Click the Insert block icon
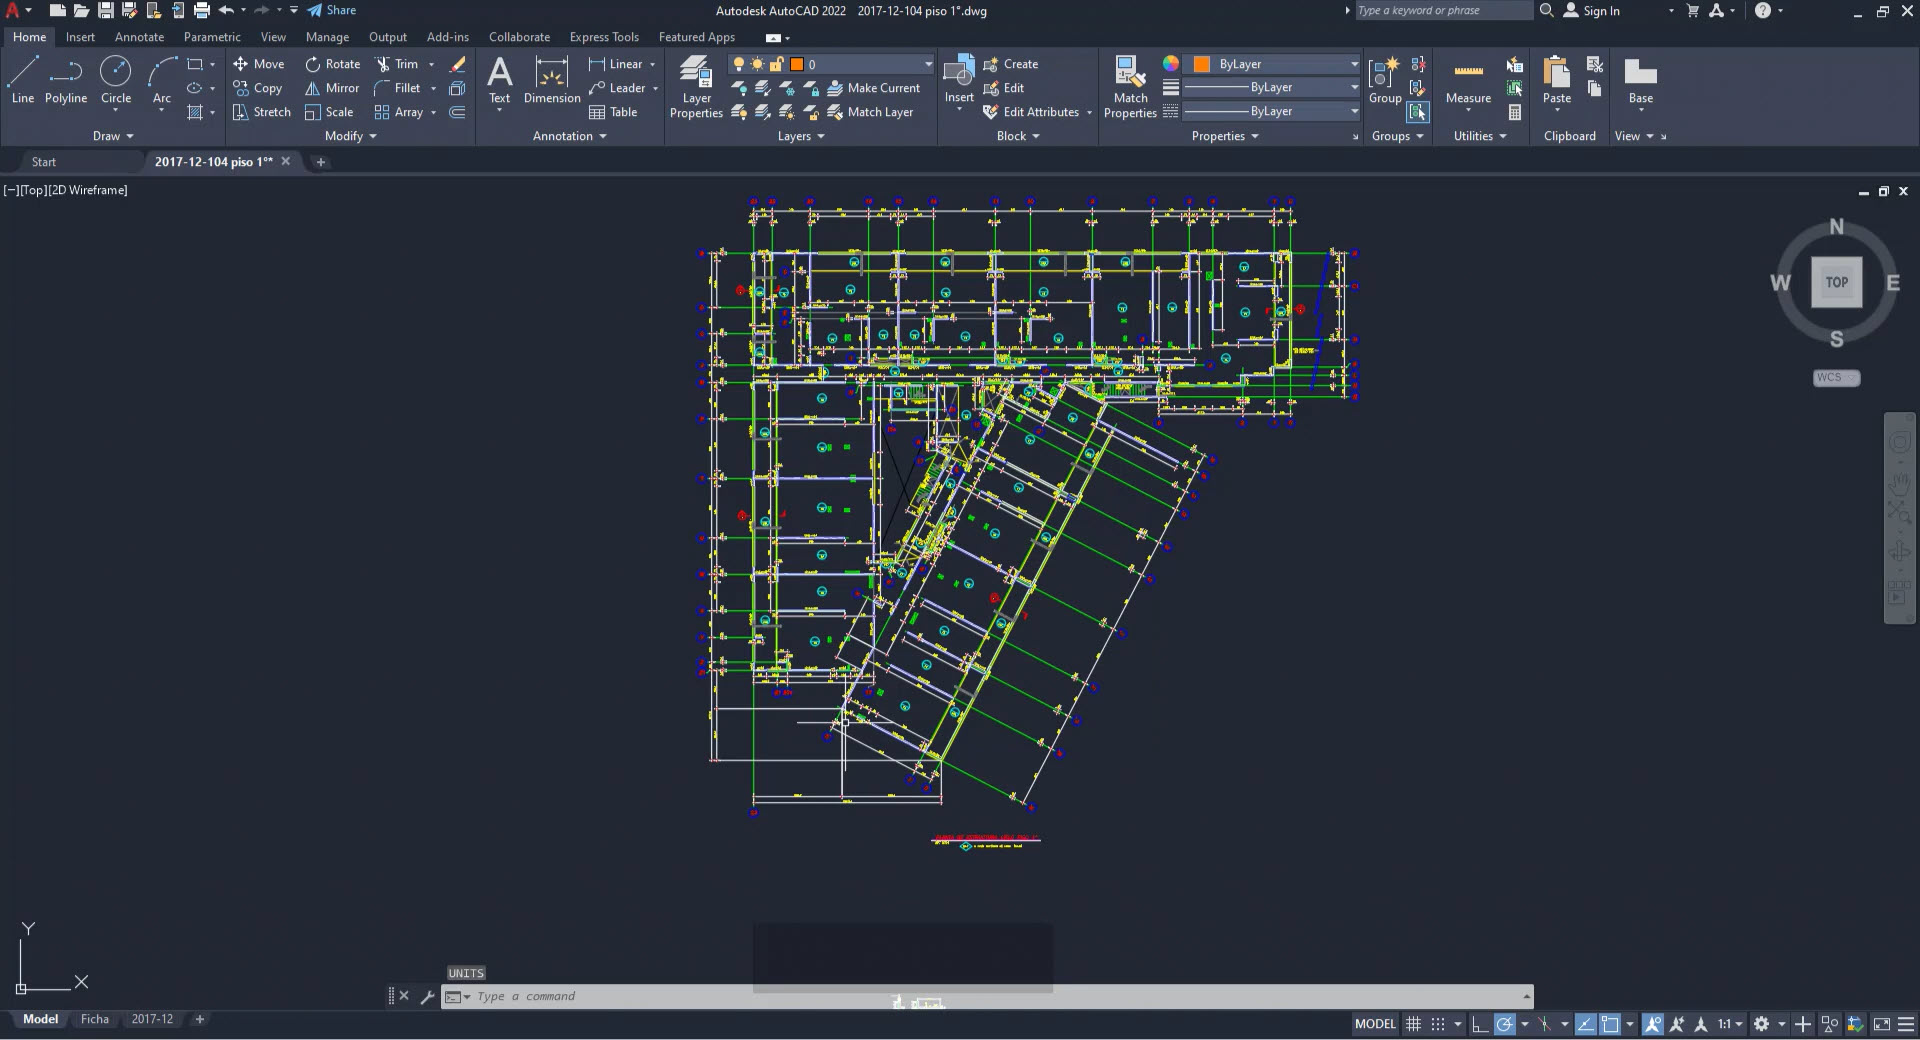 point(959,72)
